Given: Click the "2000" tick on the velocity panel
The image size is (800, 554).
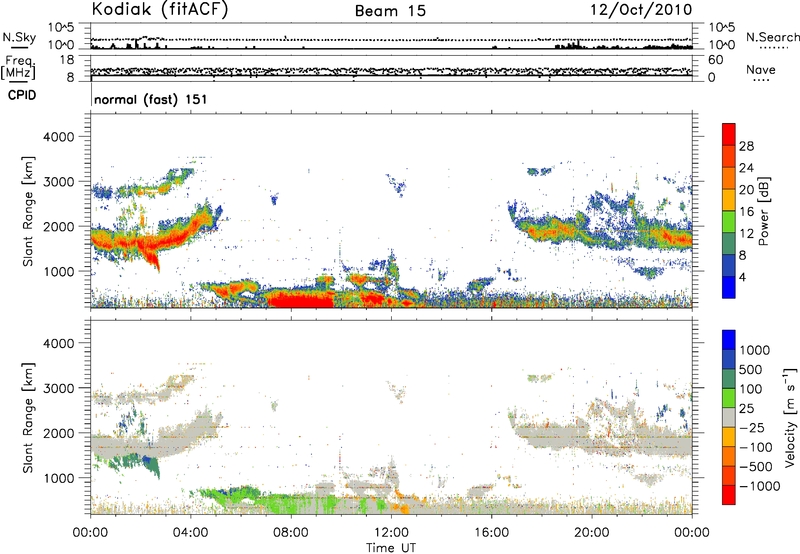Looking at the screenshot, I should coord(58,433).
